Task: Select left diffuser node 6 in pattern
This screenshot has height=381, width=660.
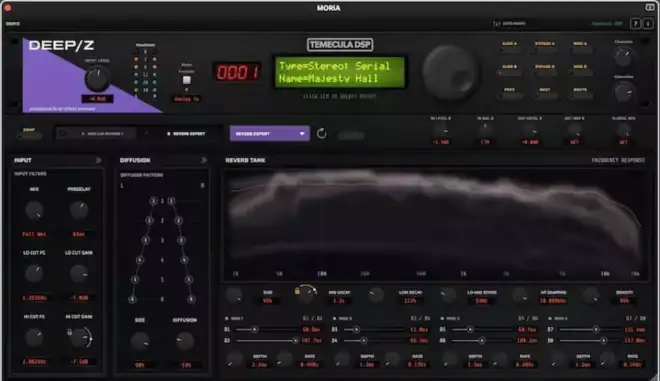Action: click(132, 299)
